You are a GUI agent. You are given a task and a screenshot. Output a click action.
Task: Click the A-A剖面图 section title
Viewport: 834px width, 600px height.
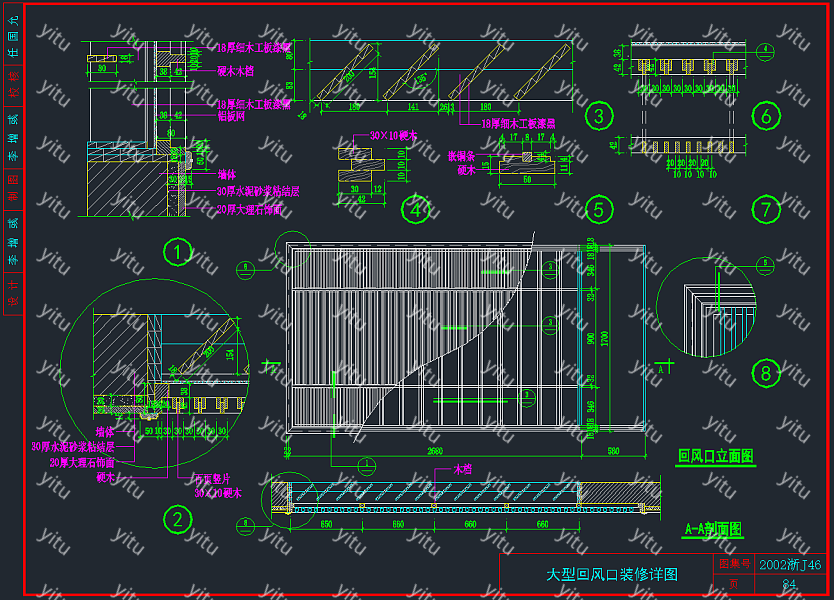coord(713,529)
